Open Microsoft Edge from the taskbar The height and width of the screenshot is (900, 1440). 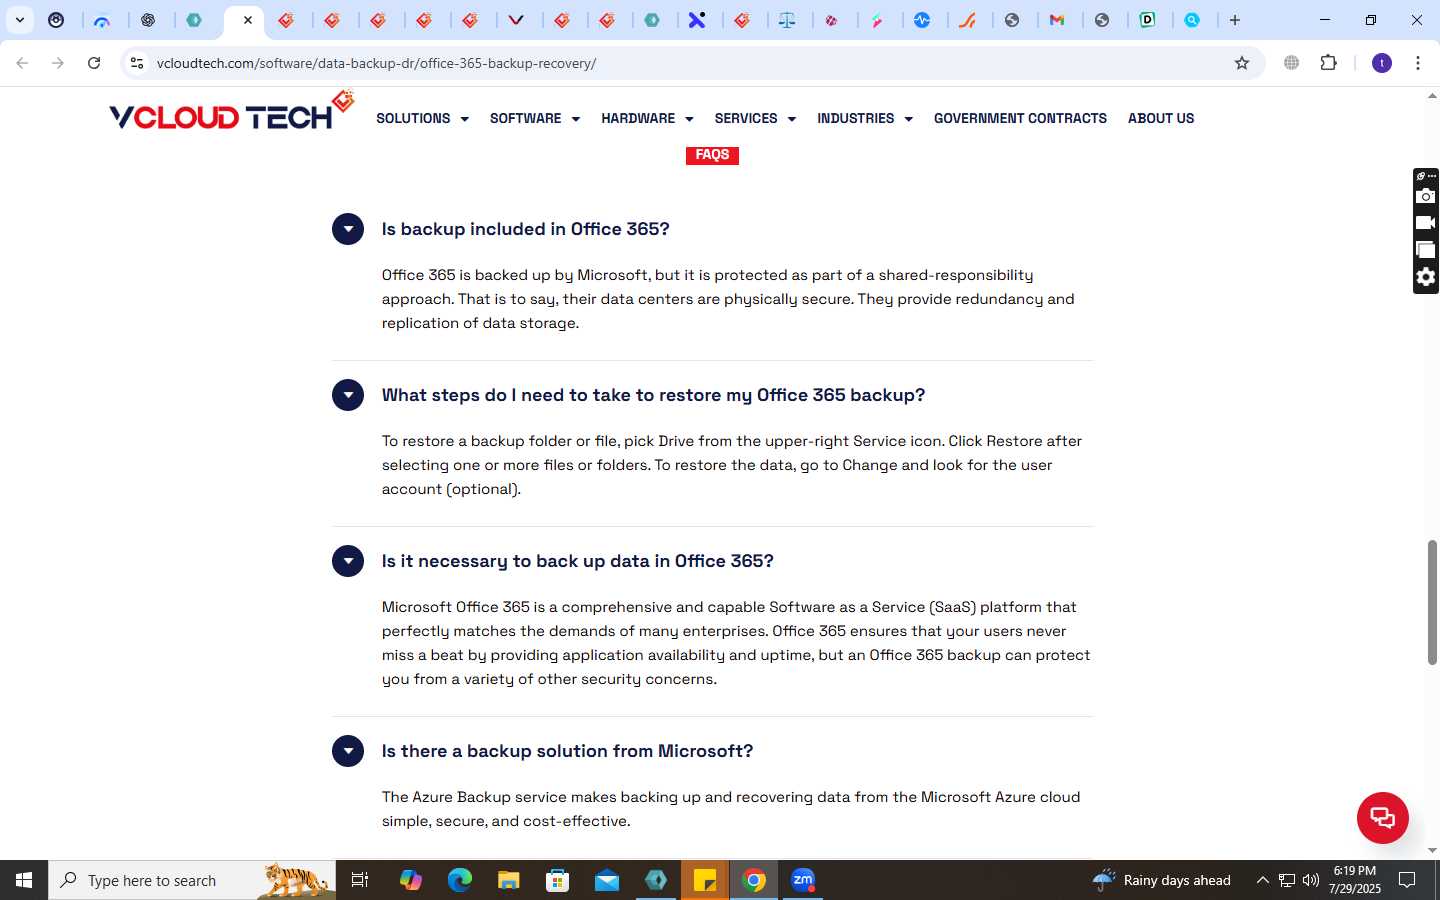pos(460,880)
